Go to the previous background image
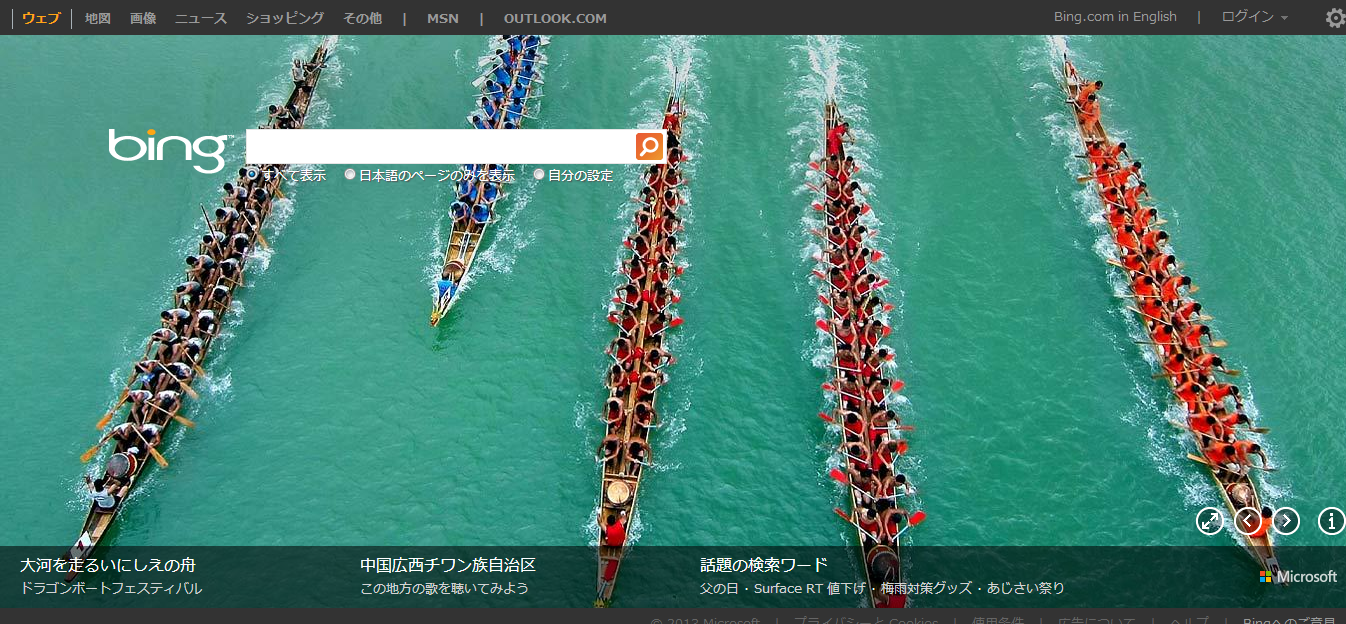Viewport: 1346px width, 624px height. pyautogui.click(x=1247, y=521)
